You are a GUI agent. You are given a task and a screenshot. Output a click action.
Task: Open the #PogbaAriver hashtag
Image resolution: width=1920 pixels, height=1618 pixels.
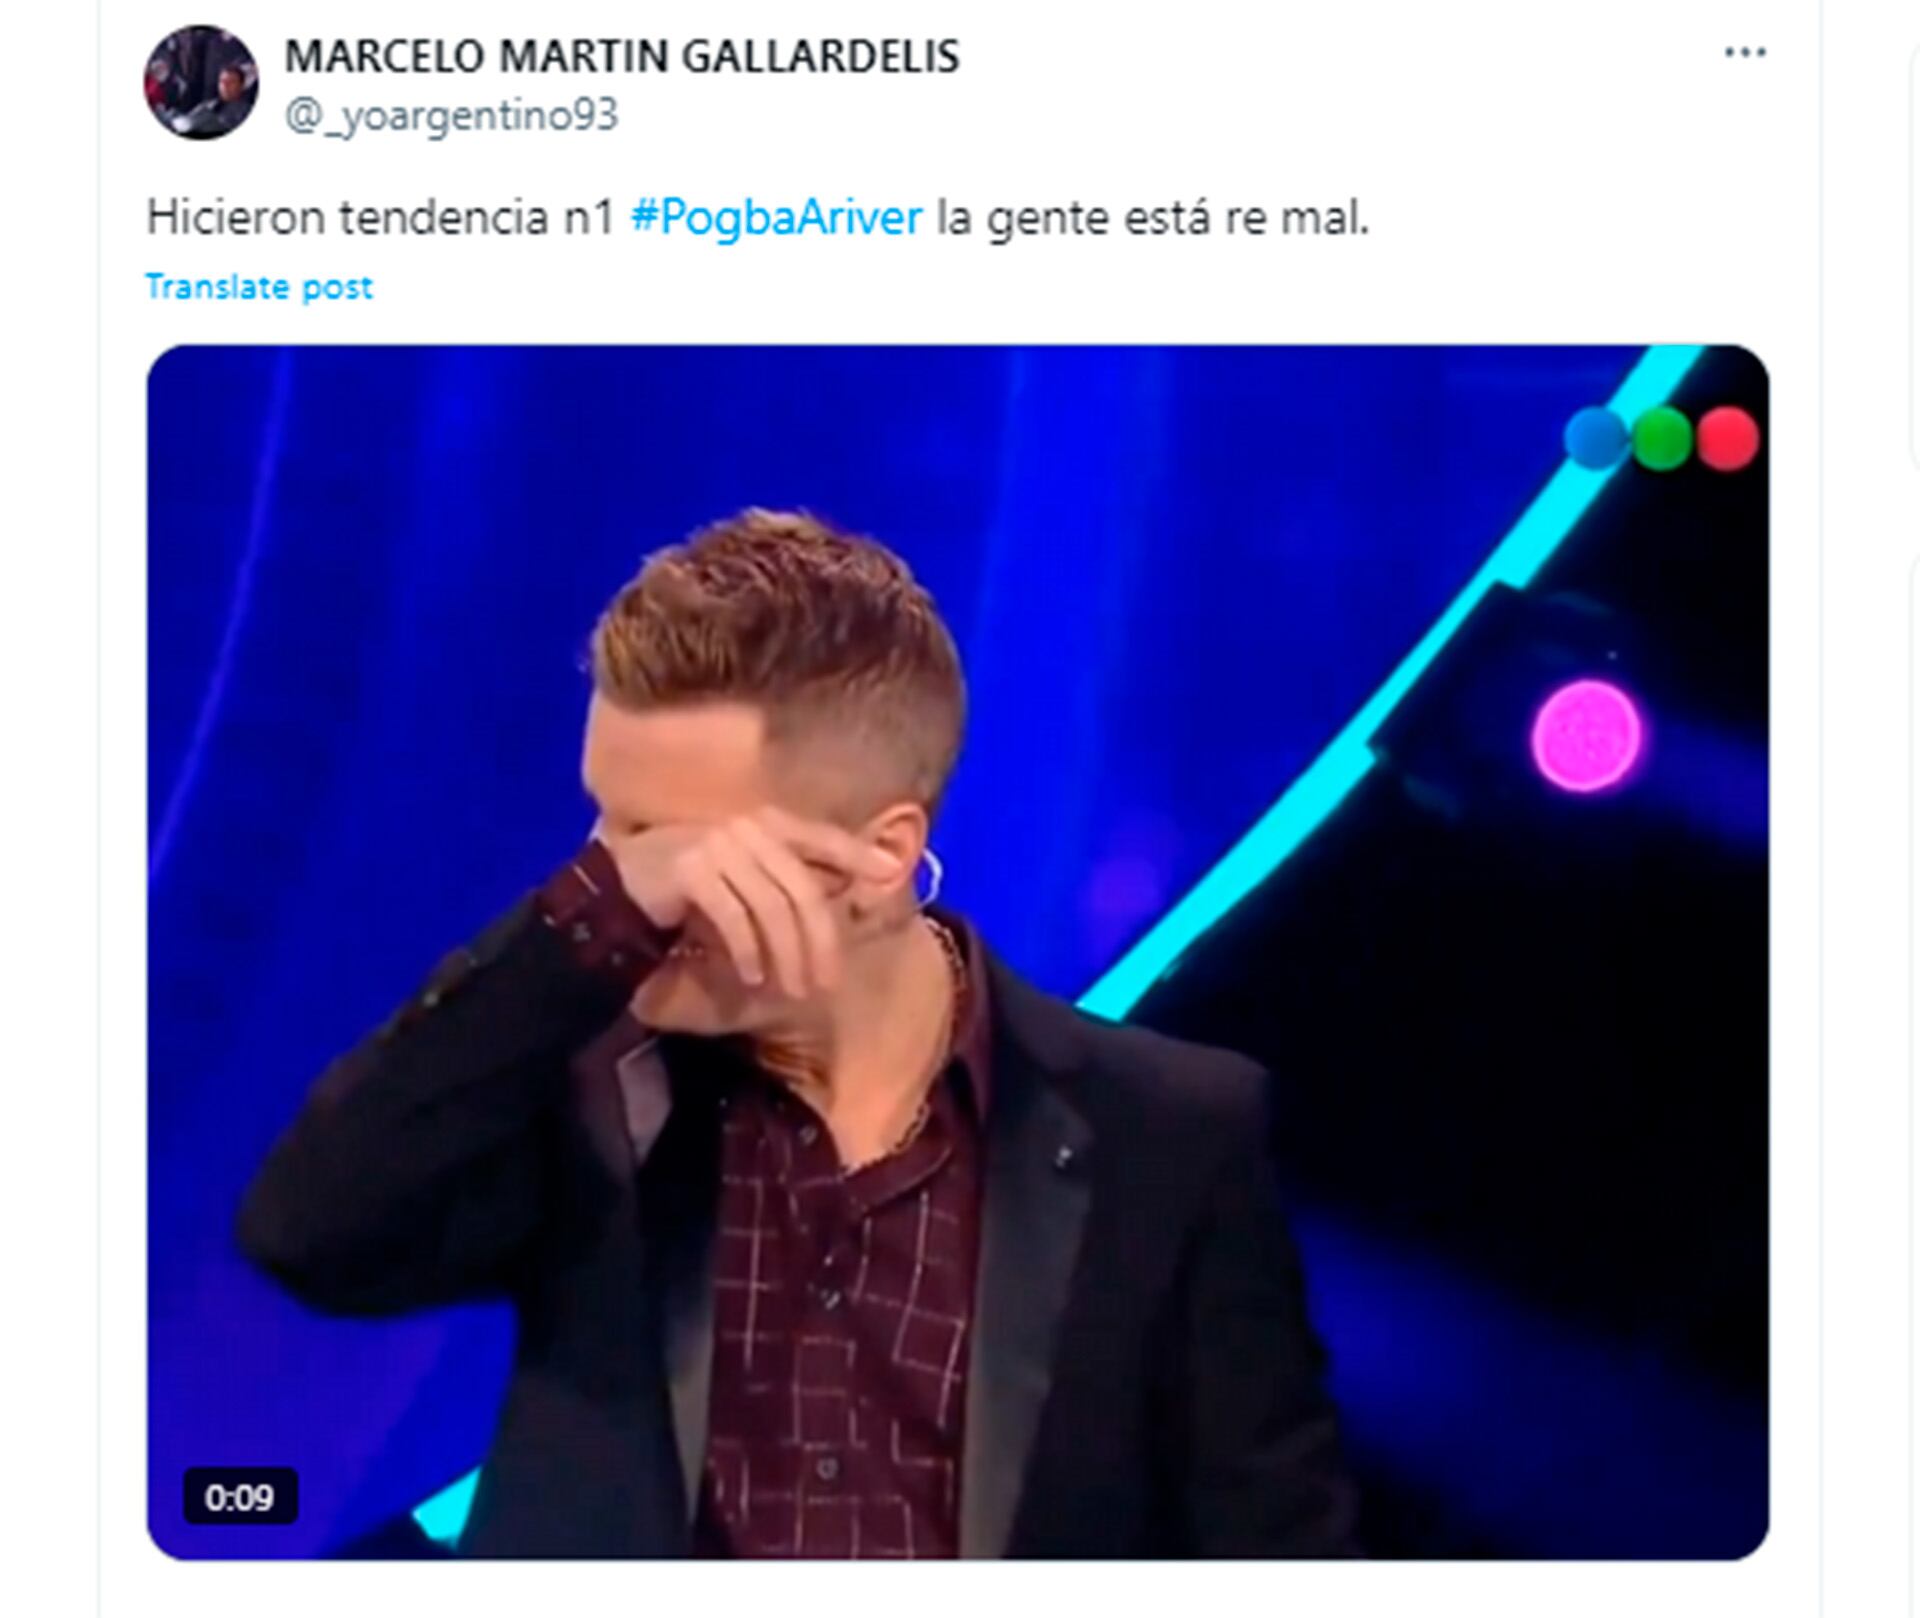(x=776, y=218)
